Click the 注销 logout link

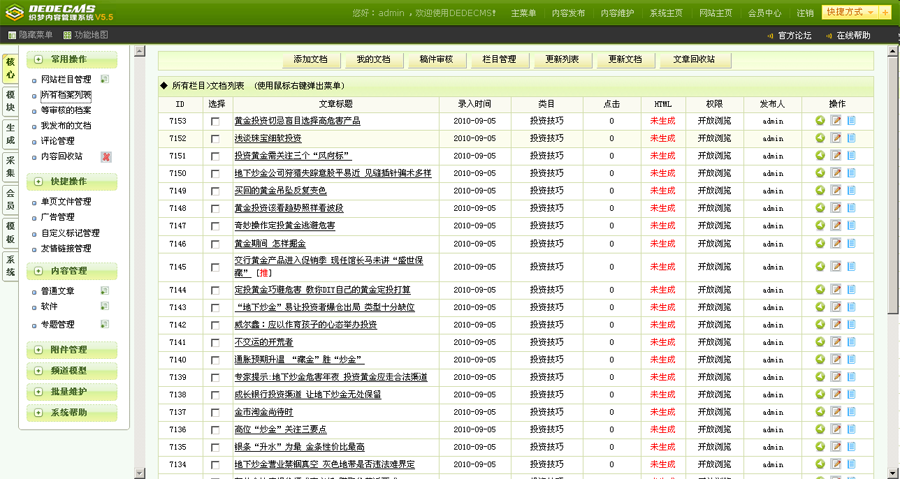tap(805, 13)
